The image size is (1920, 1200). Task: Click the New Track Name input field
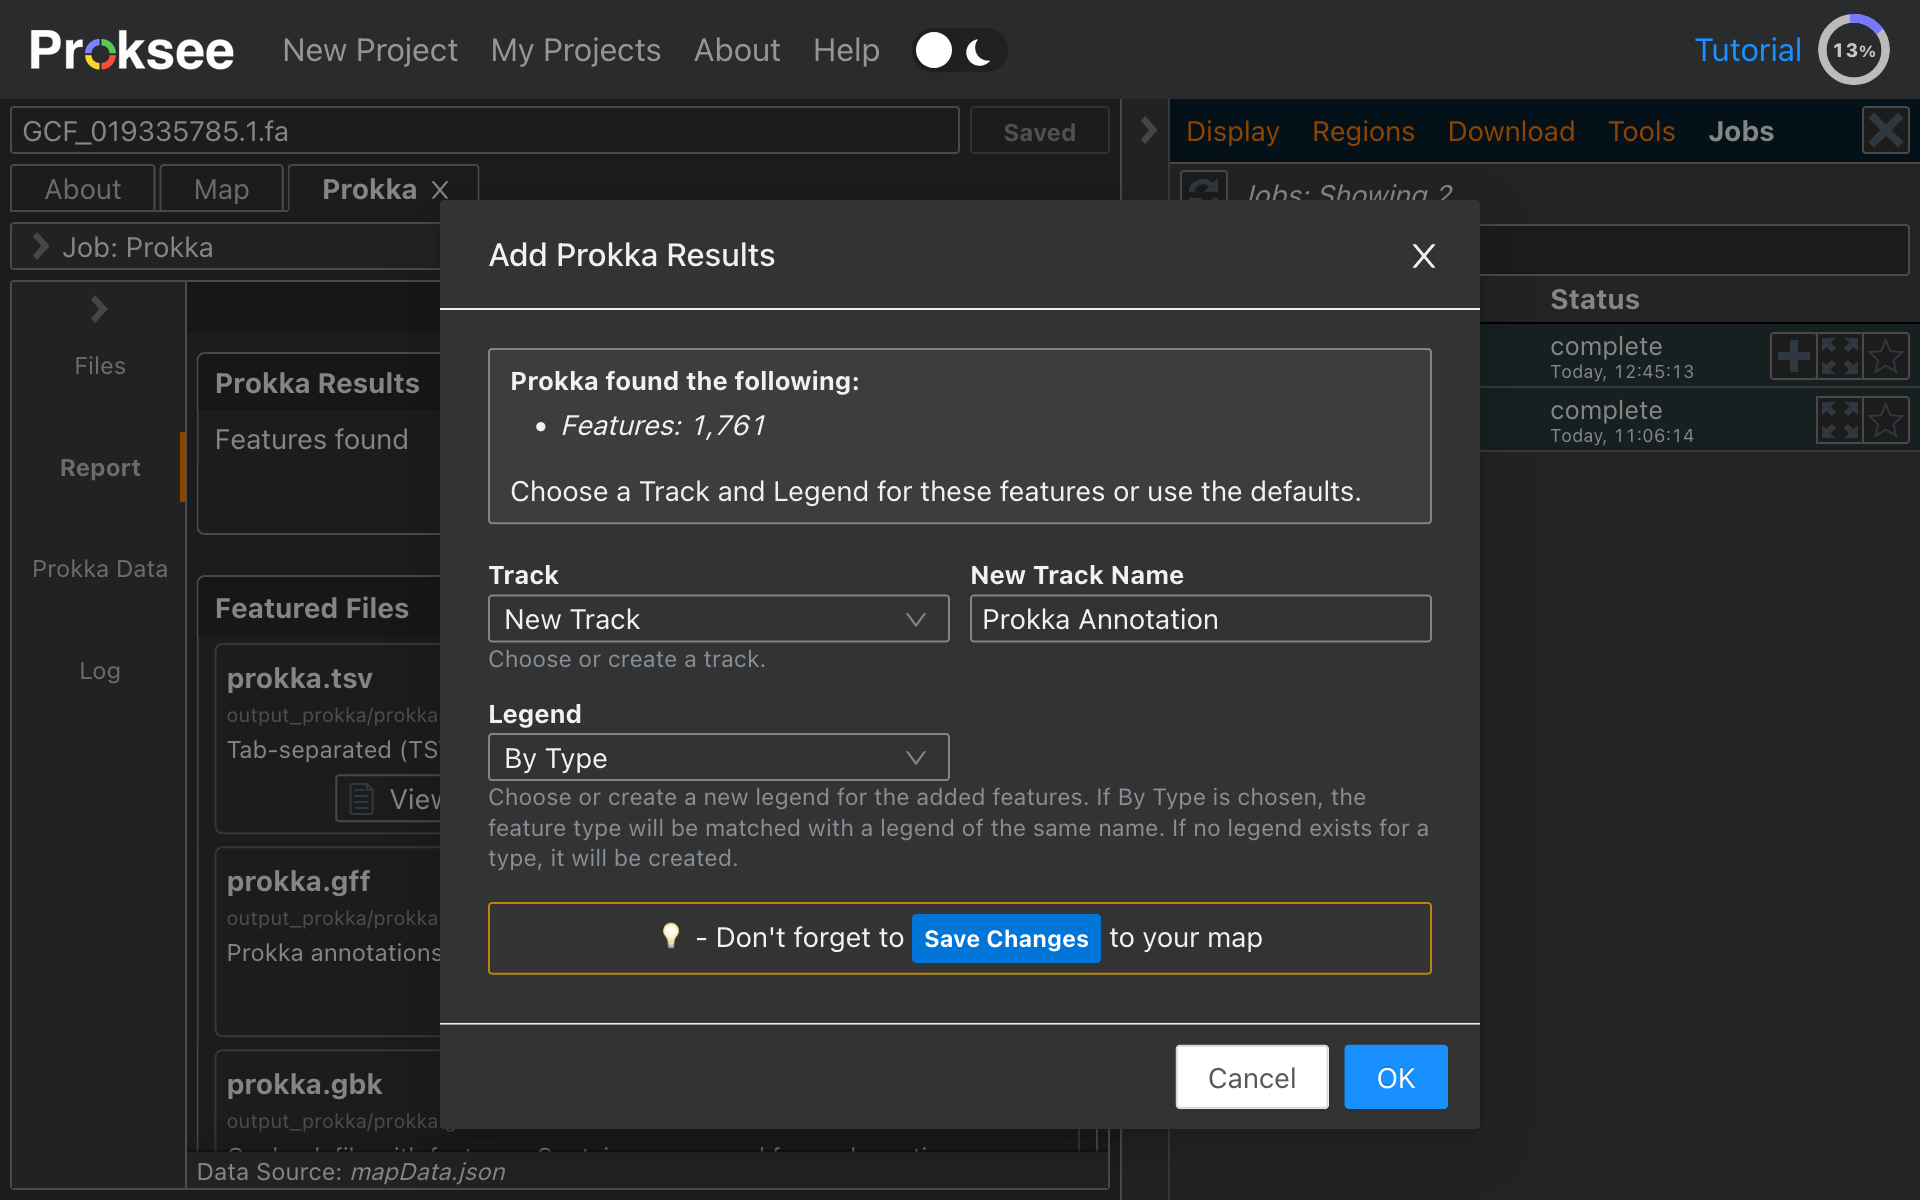tap(1200, 619)
